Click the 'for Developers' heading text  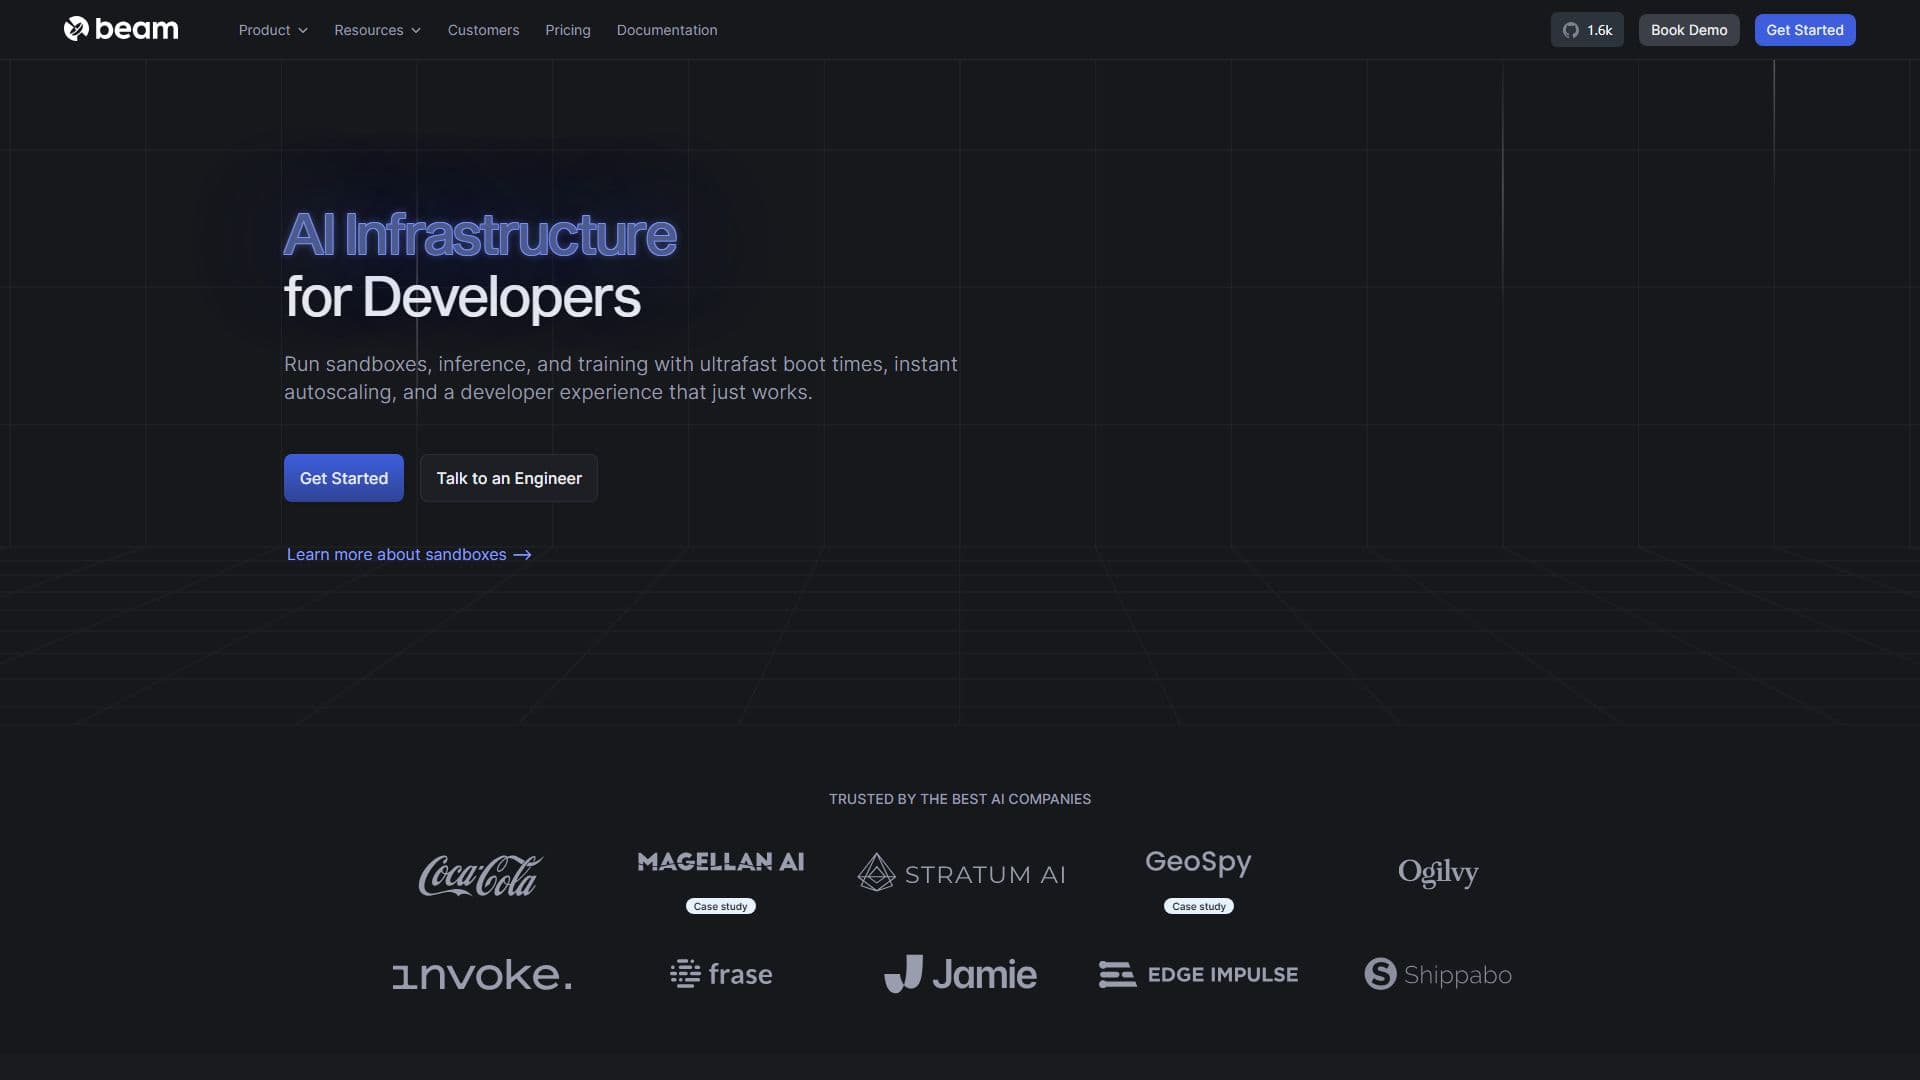point(462,297)
